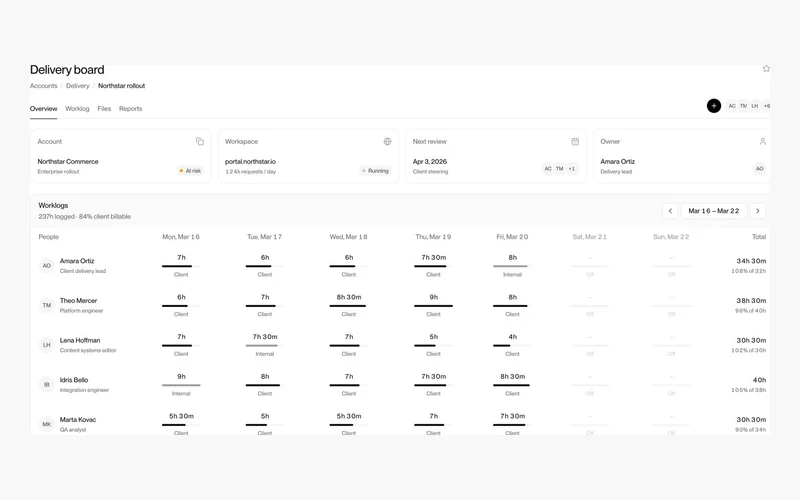
Task: Click Lena Hoffman's Tuesday 7h 30m entry
Action: pyautogui.click(x=265, y=345)
